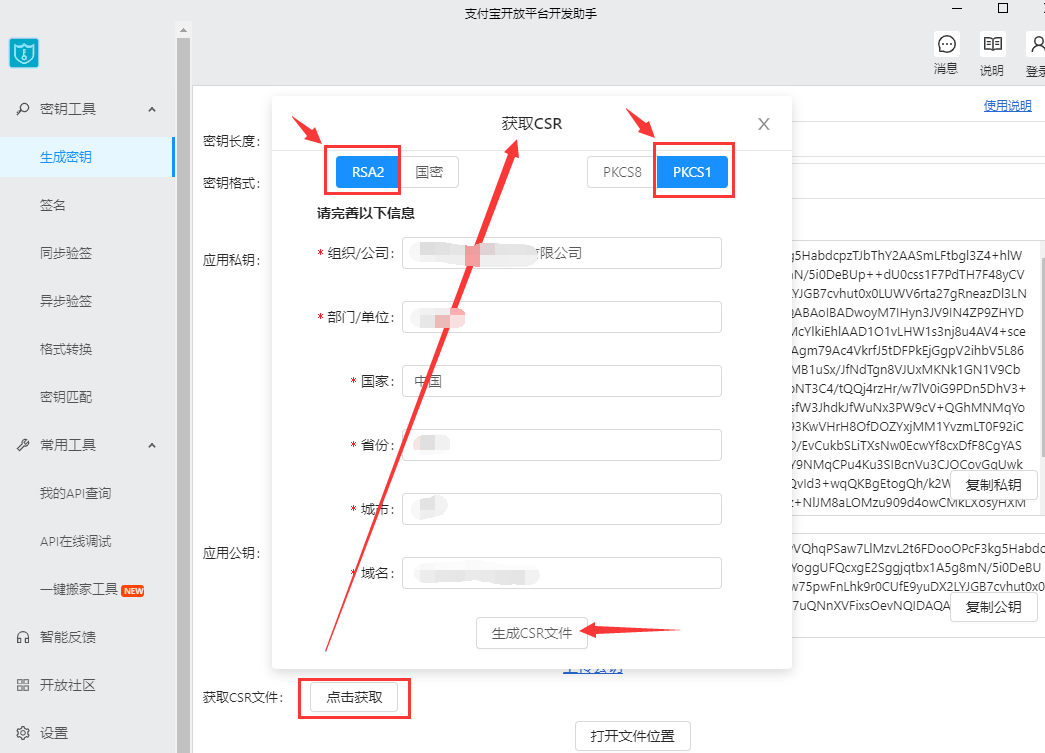Click the 城市 input field
Screen dimensions: 1045x753
[562, 509]
